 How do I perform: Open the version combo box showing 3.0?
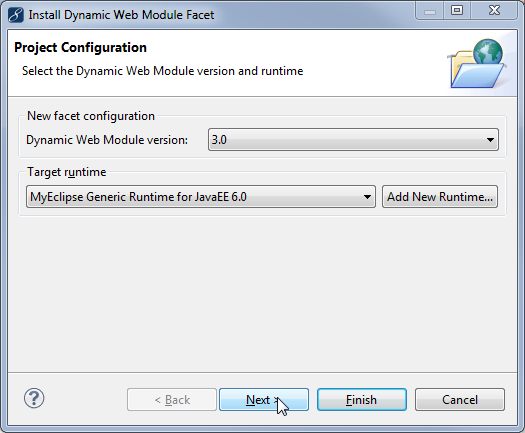[353, 140]
